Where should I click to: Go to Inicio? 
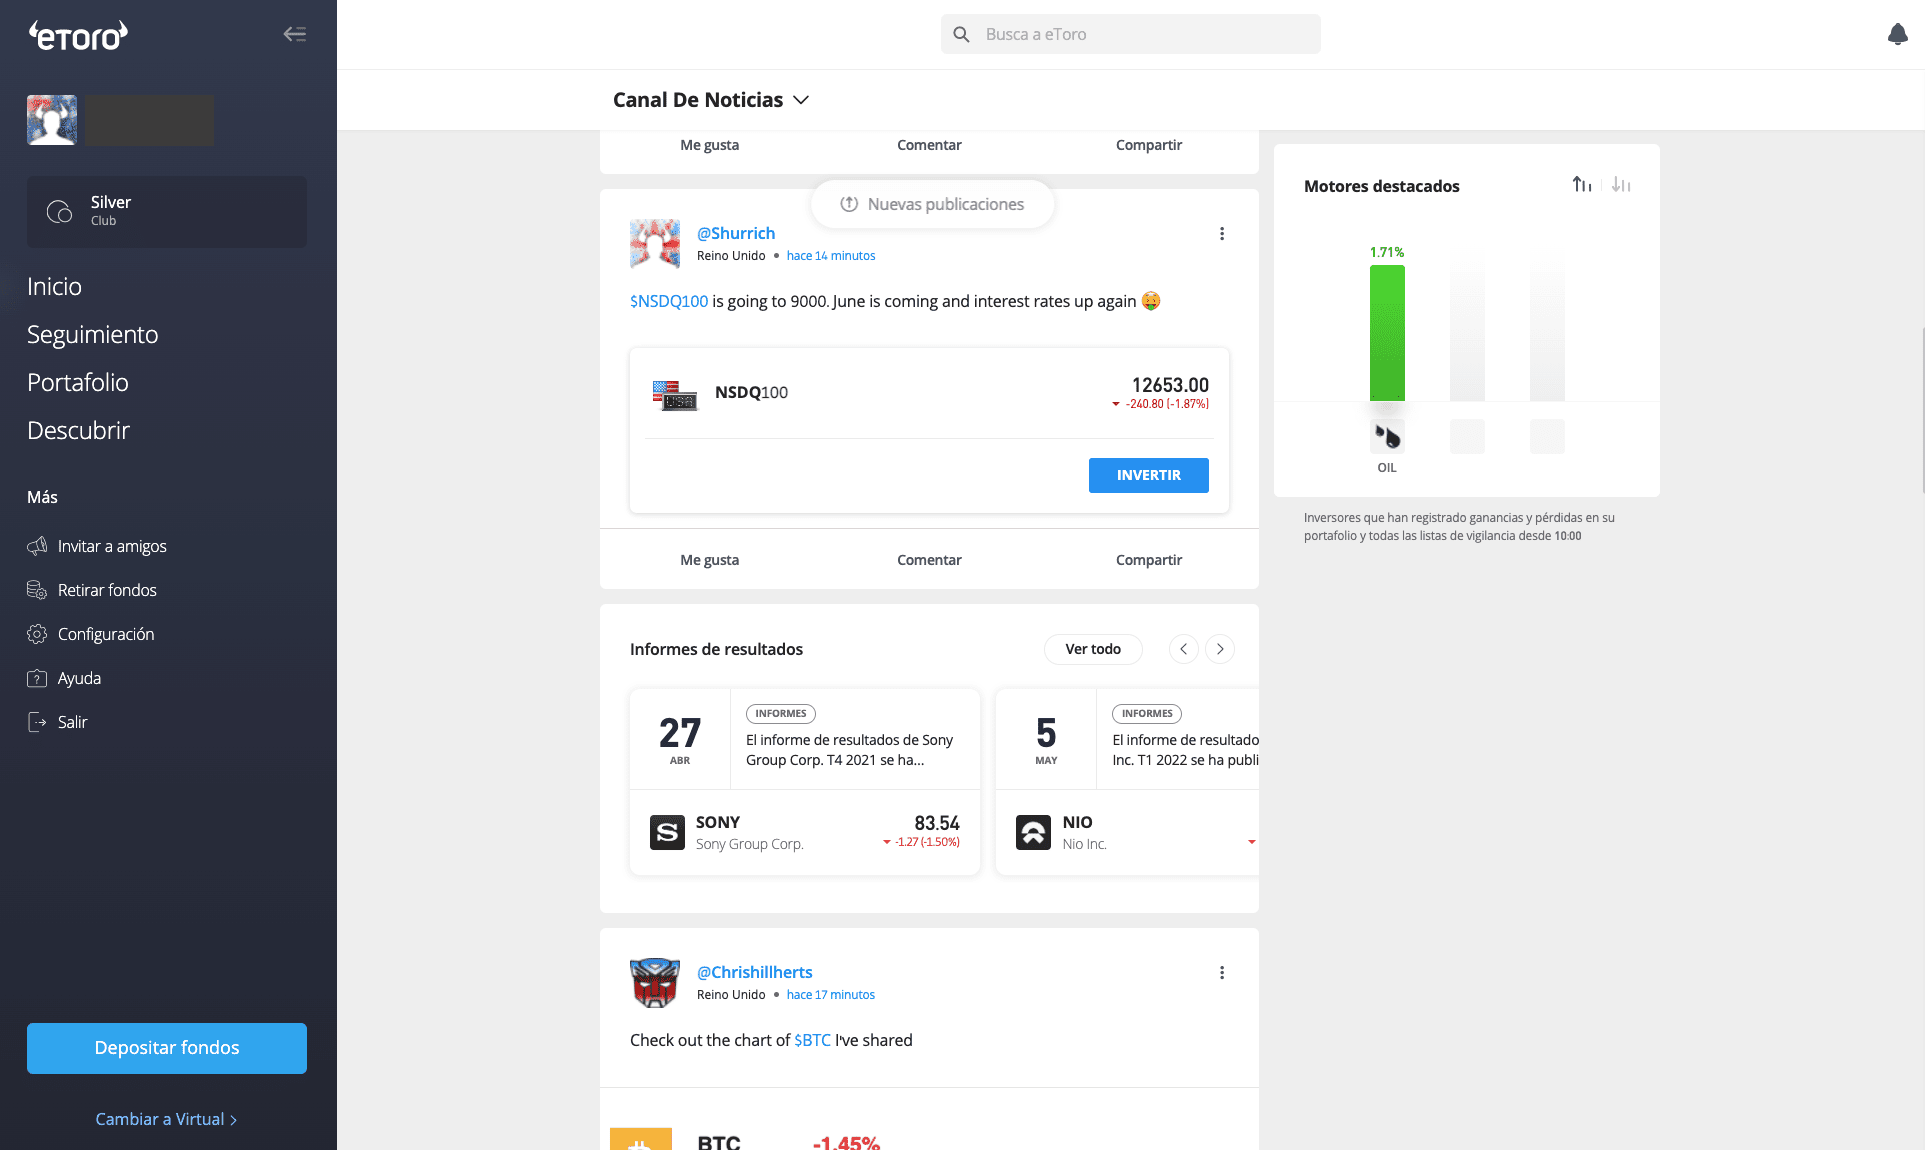pyautogui.click(x=54, y=286)
